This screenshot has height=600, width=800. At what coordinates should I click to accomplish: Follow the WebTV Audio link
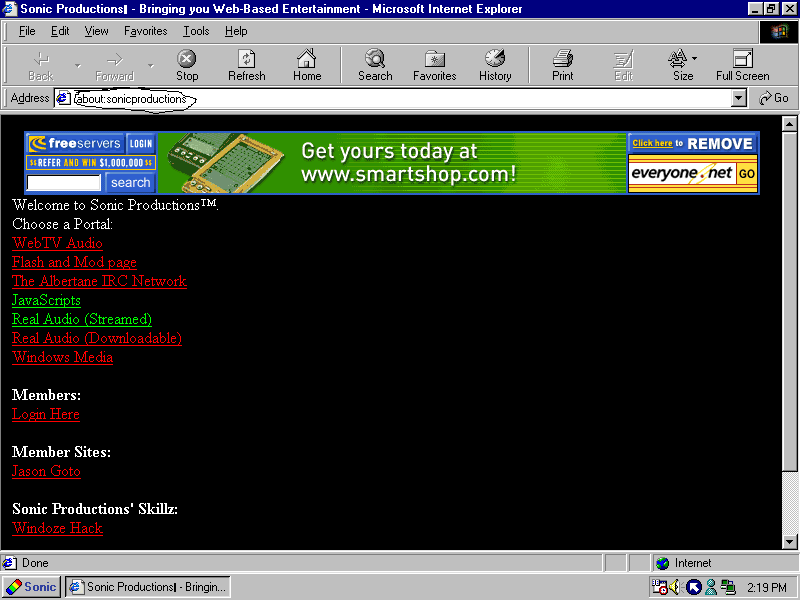click(x=57, y=243)
